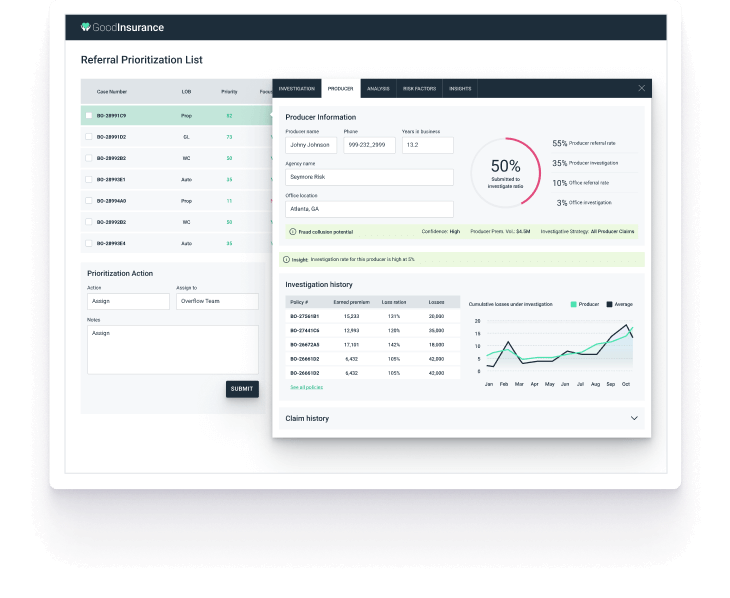Click the Losses column header

(436, 302)
